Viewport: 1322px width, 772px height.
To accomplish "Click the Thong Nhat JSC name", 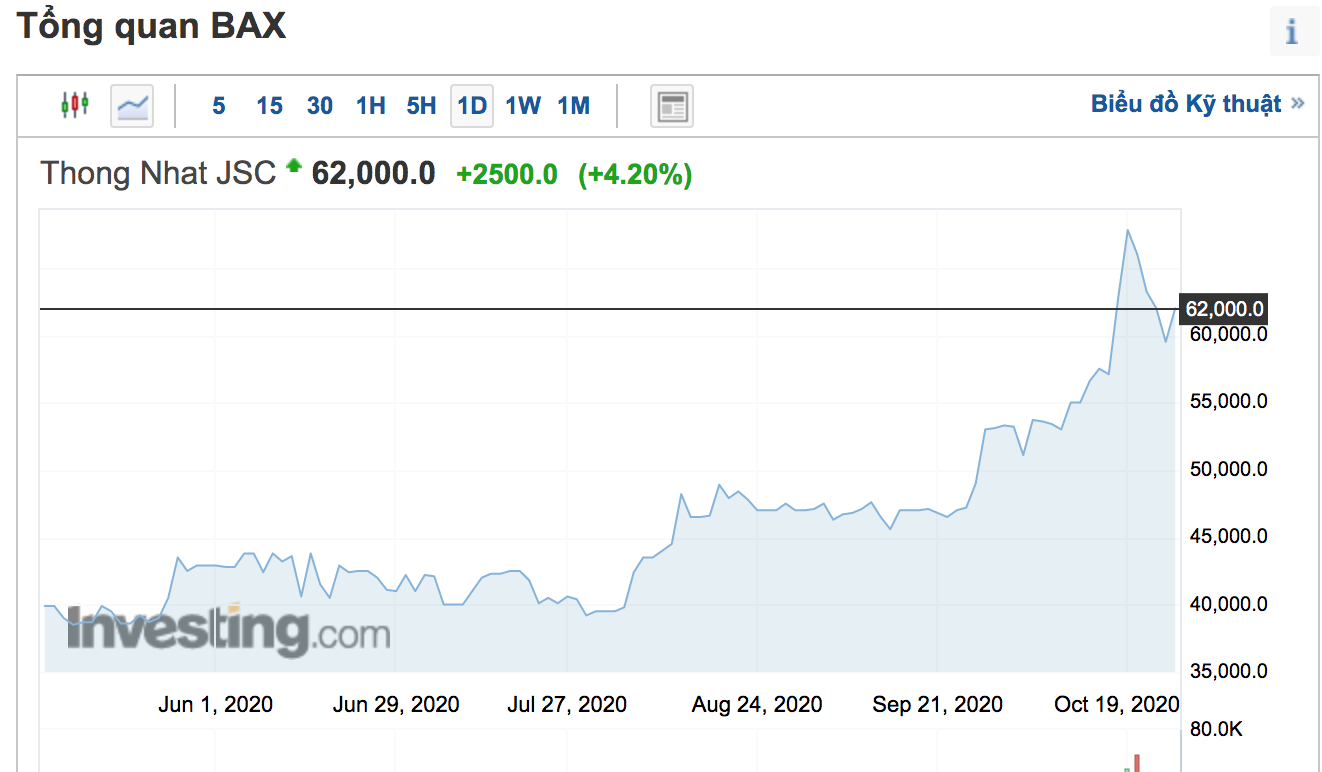I will coord(158,174).
